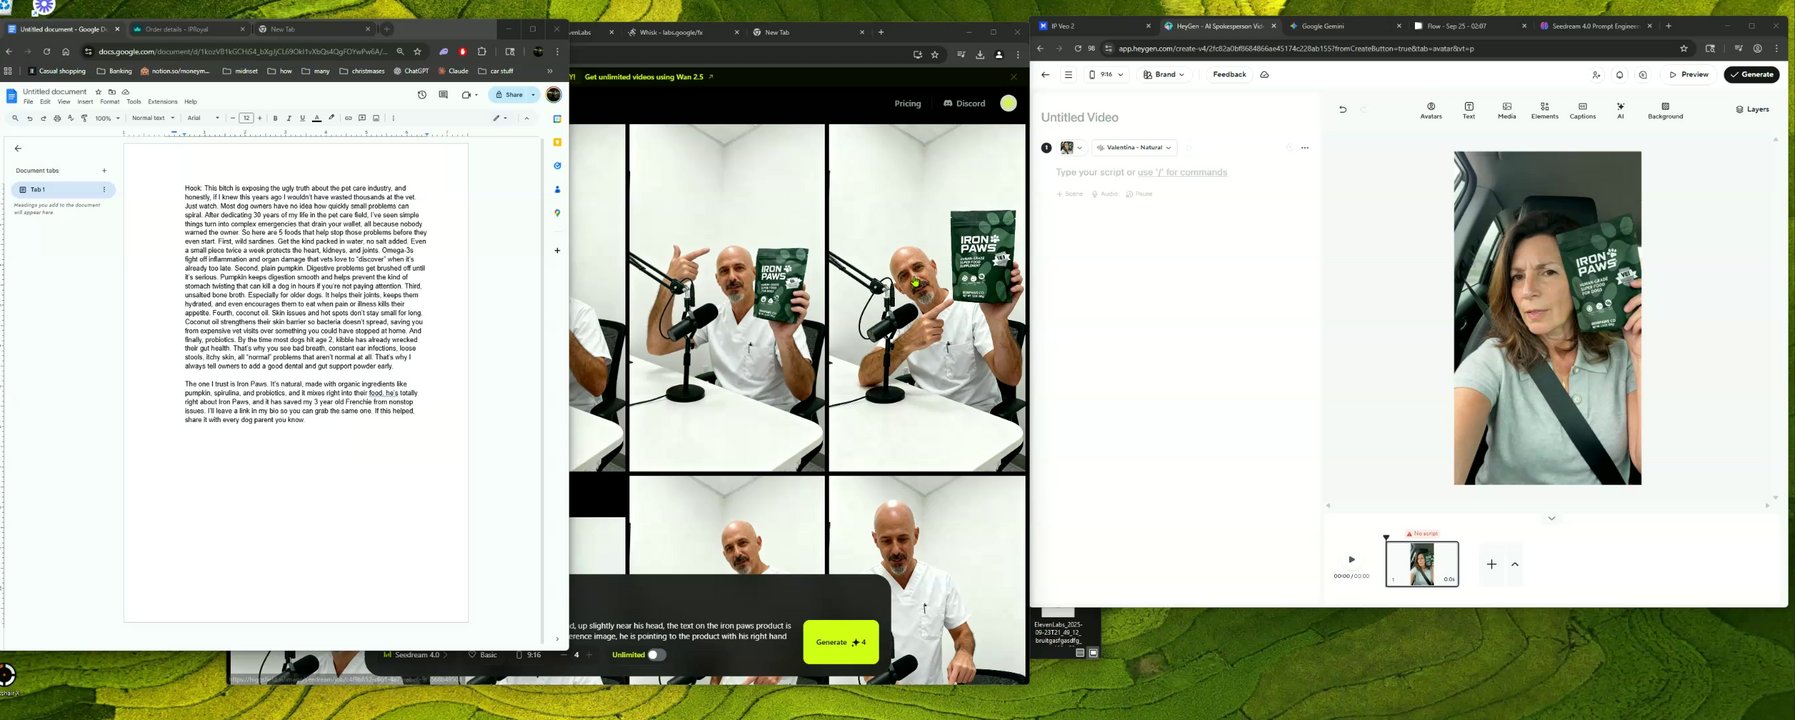This screenshot has height=720, width=1795.
Task: Close the Docs tabs sidebar with back arrow
Action: click(18, 148)
